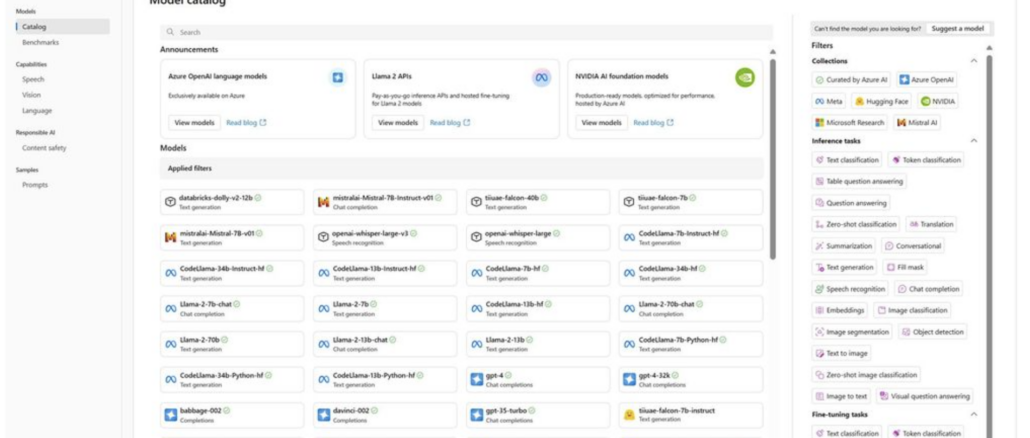Open Benchmarks in the left navigation
Screen dimensions: 1030x438
pyautogui.click(x=41, y=42)
